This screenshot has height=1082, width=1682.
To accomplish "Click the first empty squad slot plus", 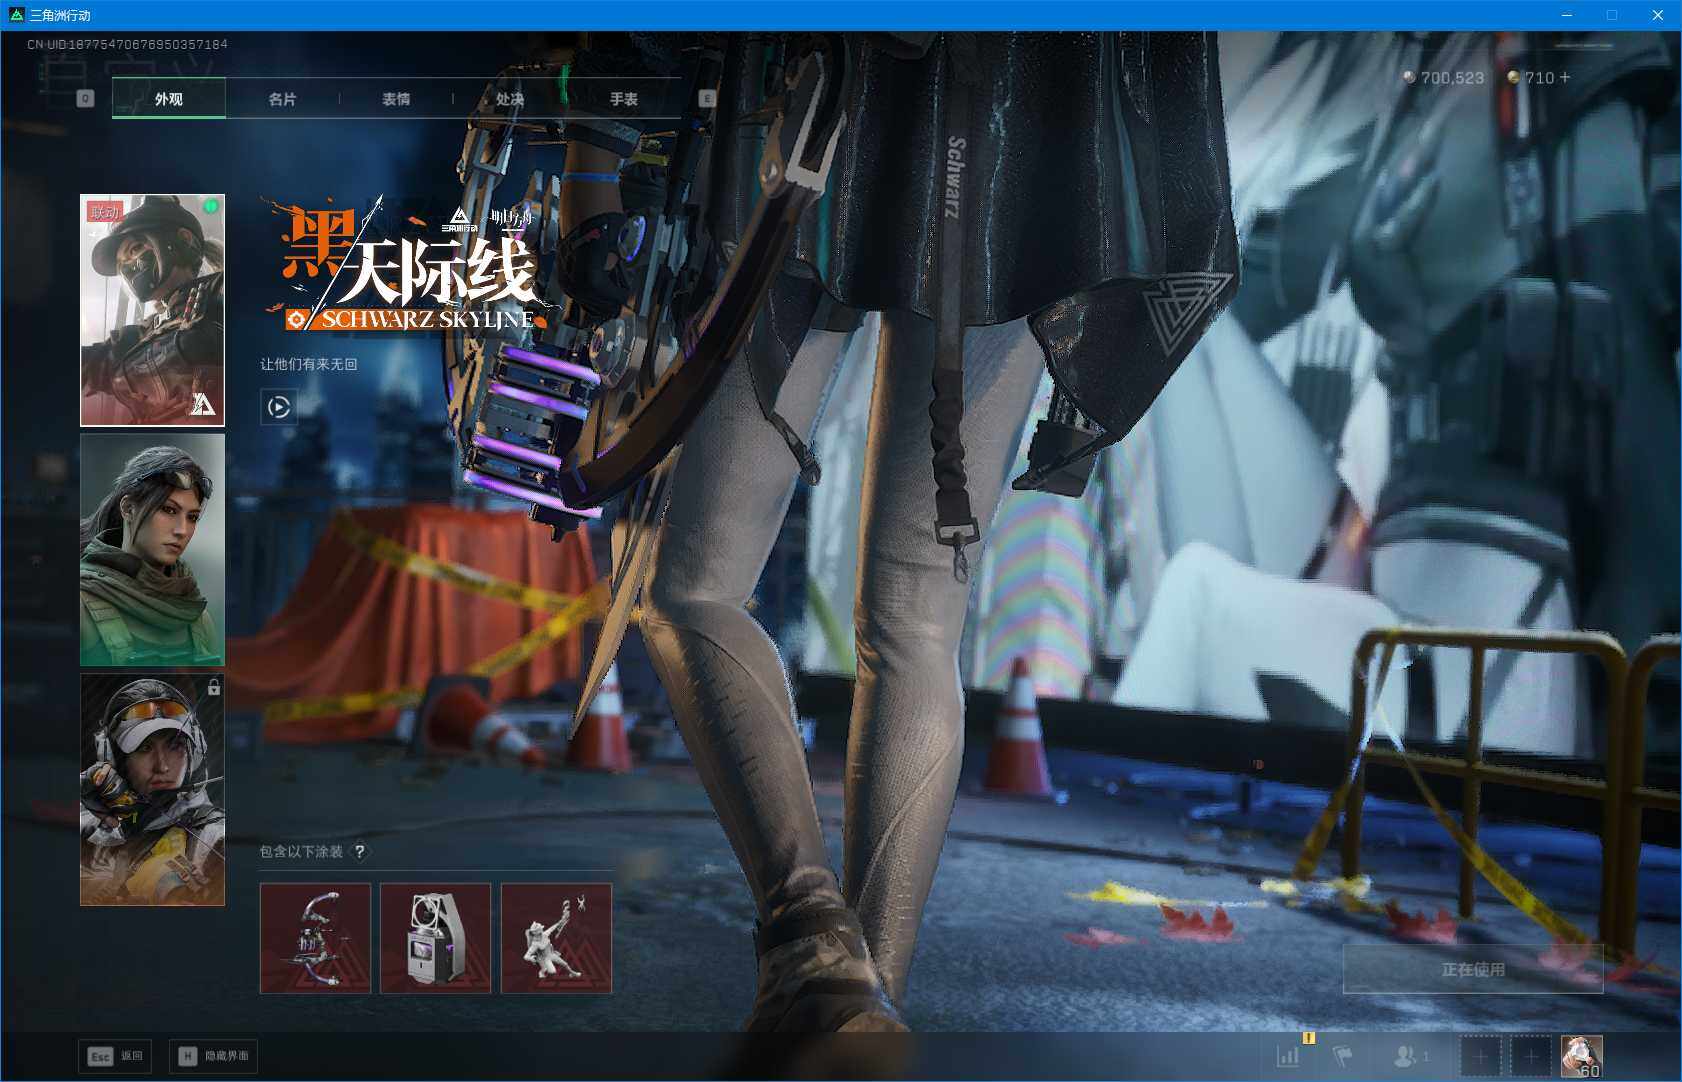I will coord(1481,1056).
